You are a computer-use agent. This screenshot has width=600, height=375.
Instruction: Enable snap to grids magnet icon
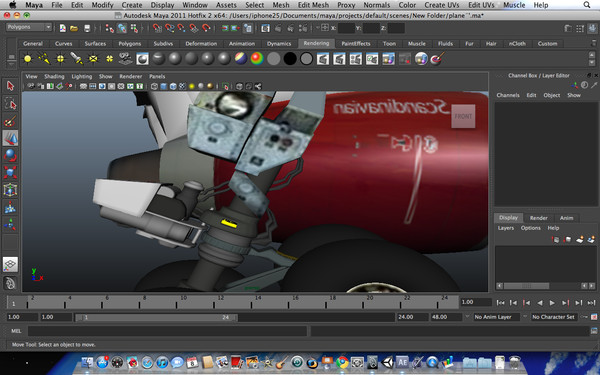tap(157, 28)
